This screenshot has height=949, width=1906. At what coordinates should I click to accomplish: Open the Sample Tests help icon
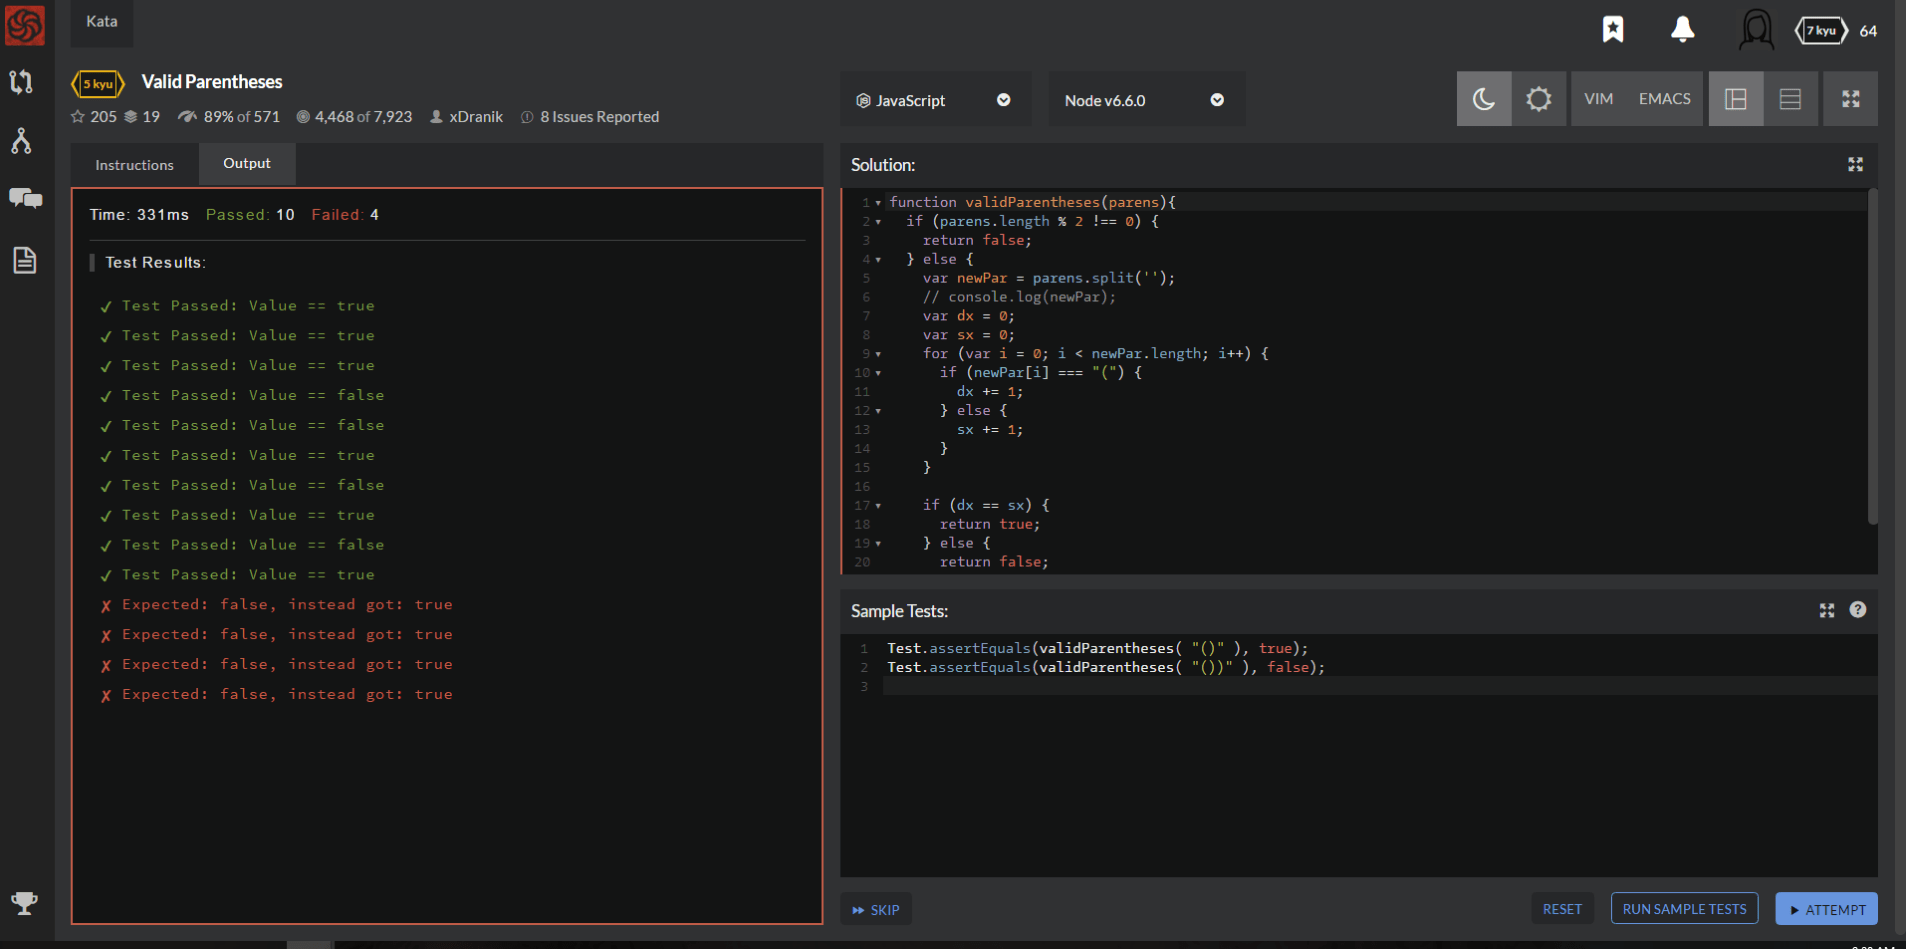1858,610
